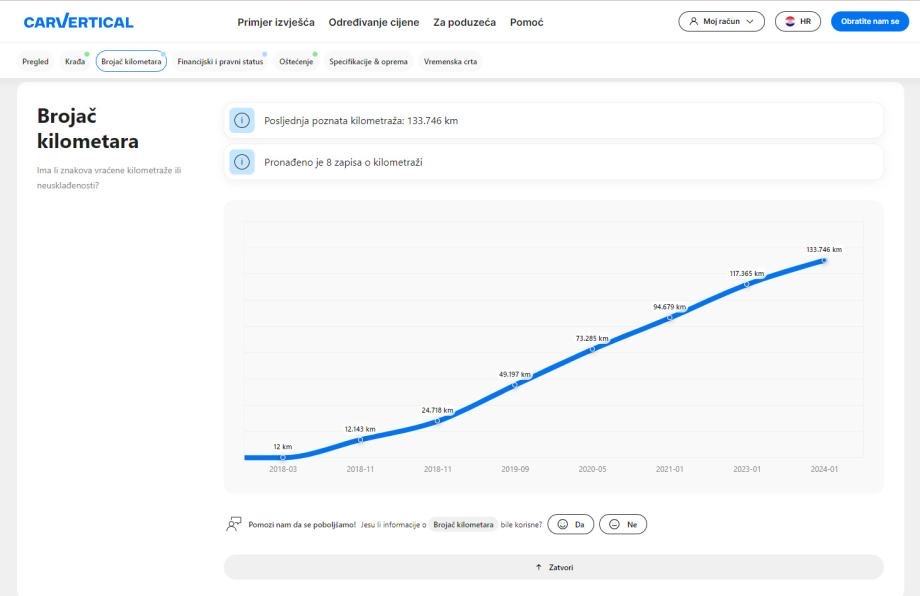Open the Moj račun dropdown
This screenshot has height=596, width=920.
coord(721,21)
